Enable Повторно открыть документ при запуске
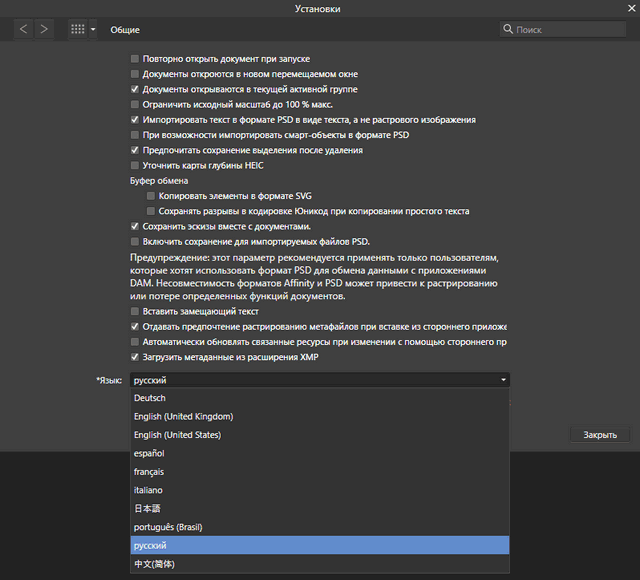The width and height of the screenshot is (640, 580). [135, 59]
